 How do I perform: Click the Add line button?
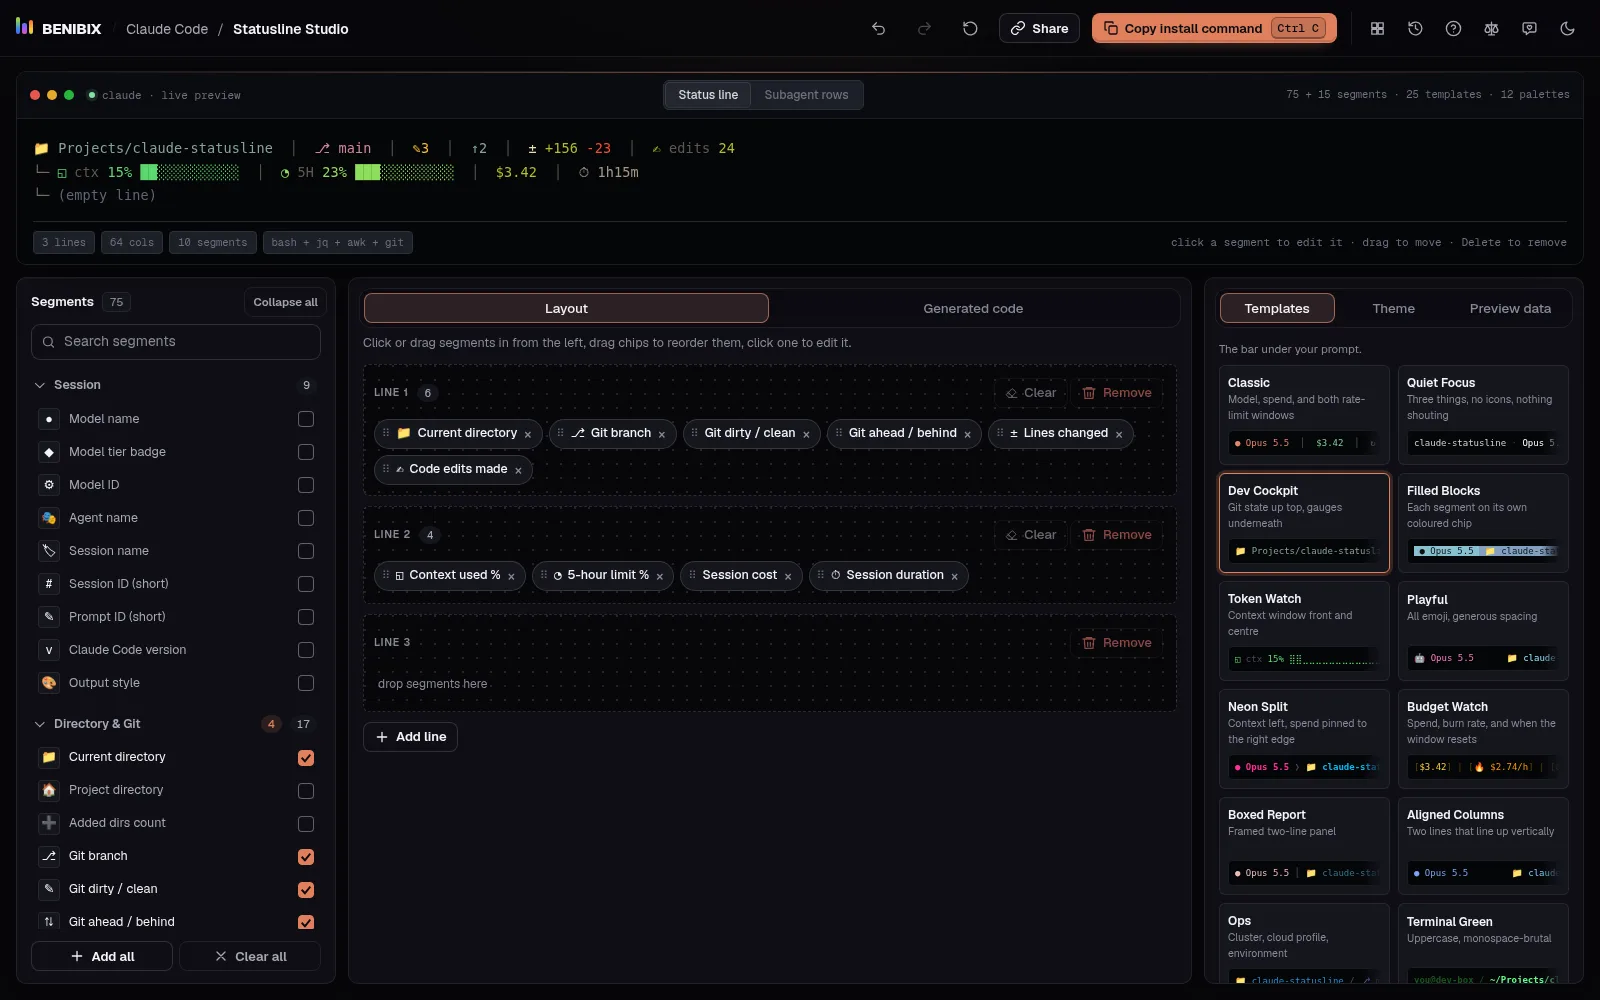(x=410, y=737)
